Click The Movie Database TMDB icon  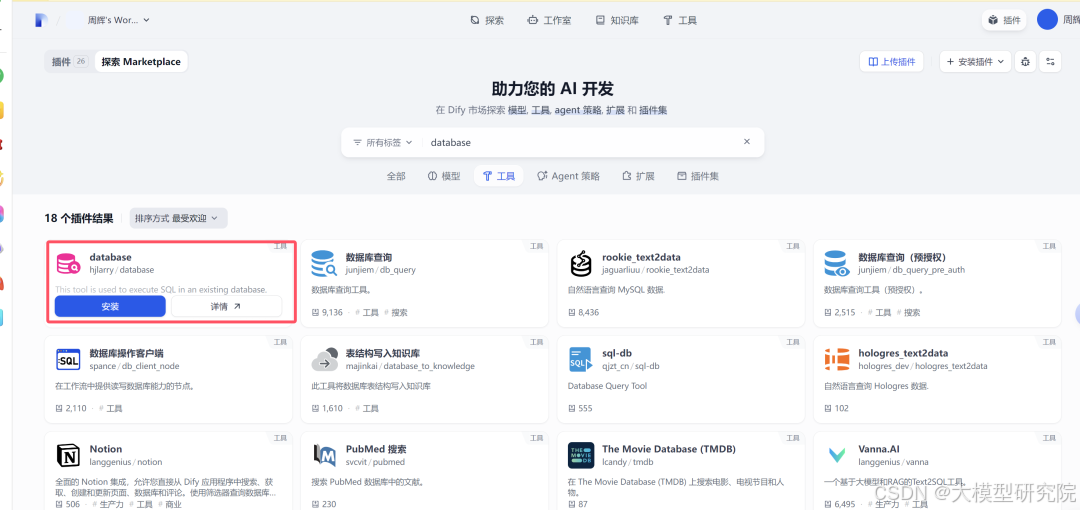tap(581, 456)
